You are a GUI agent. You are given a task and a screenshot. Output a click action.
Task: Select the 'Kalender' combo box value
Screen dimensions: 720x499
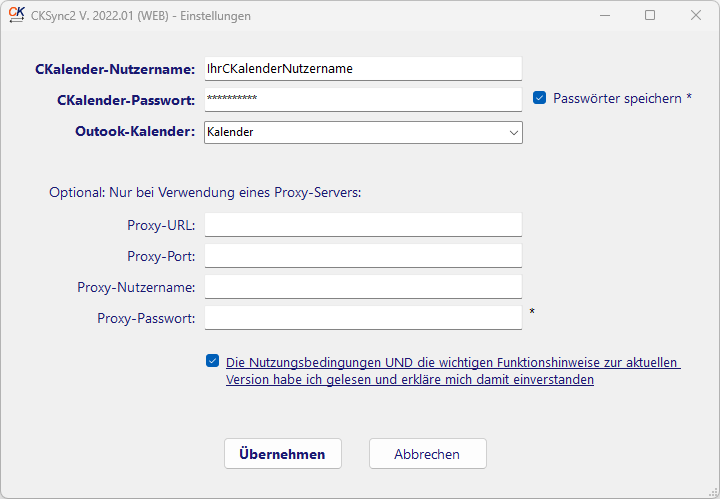point(350,132)
